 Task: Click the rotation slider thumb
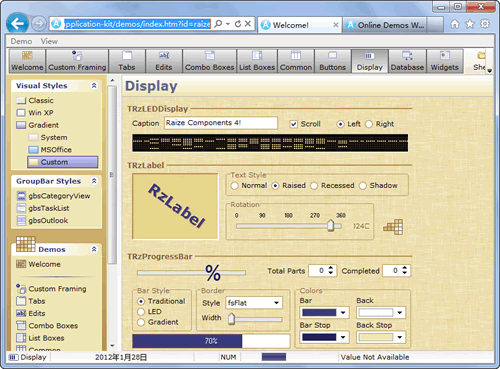coord(330,225)
